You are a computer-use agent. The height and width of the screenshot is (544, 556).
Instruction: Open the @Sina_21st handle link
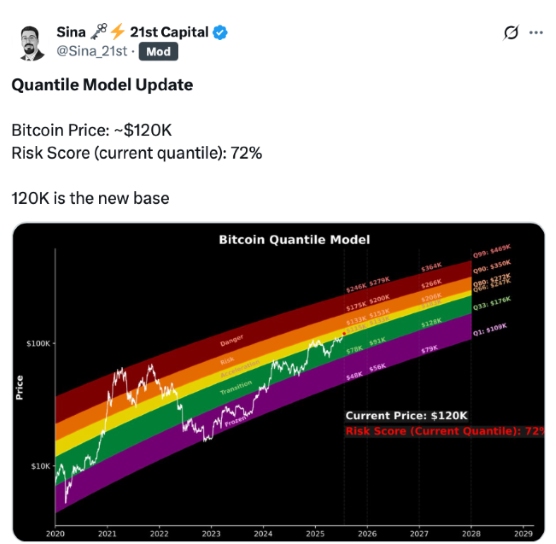coord(91,51)
